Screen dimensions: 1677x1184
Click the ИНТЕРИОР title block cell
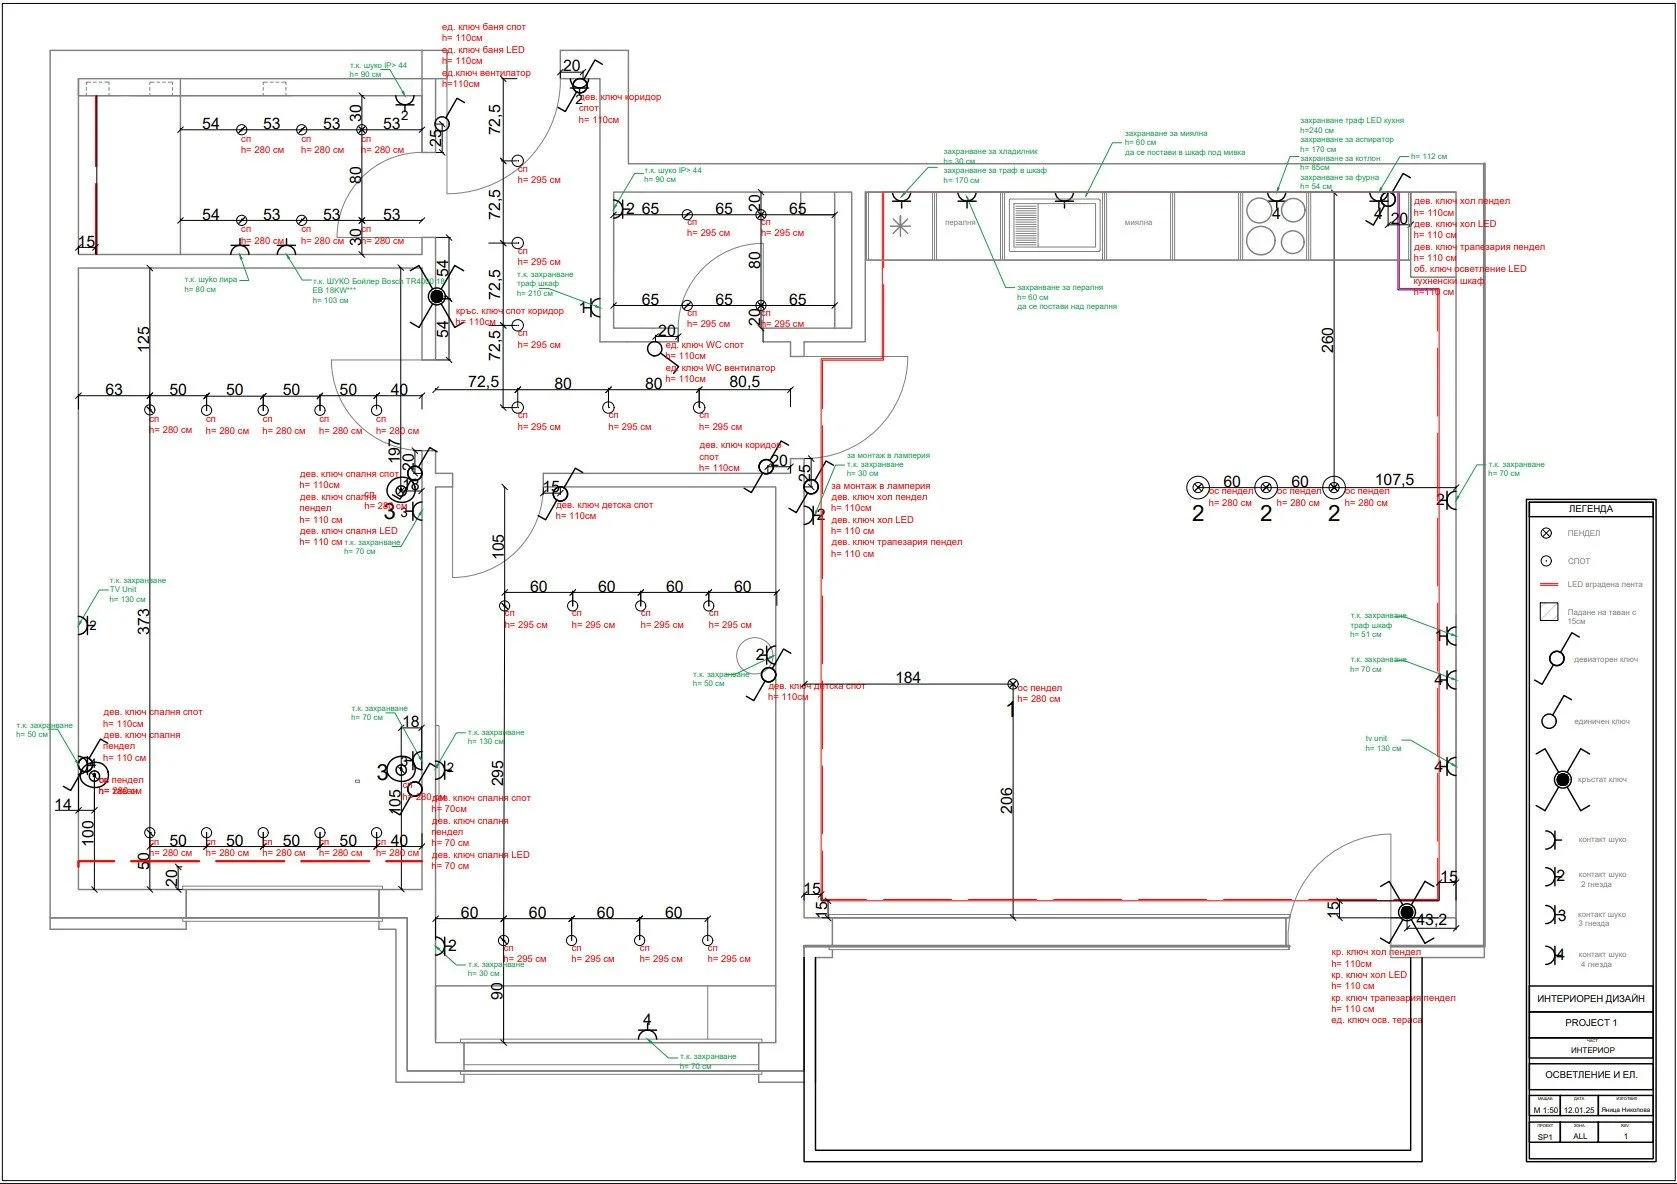(x=1590, y=1049)
